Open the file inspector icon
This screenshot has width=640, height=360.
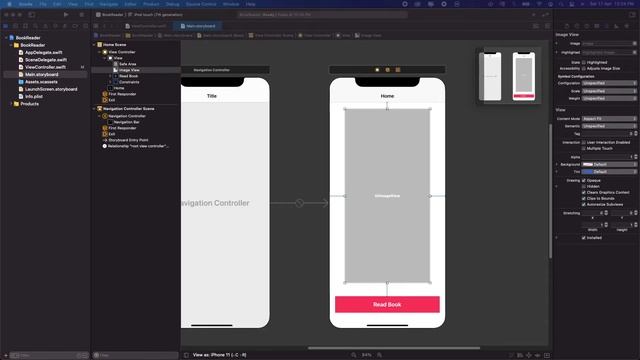coord(567,26)
